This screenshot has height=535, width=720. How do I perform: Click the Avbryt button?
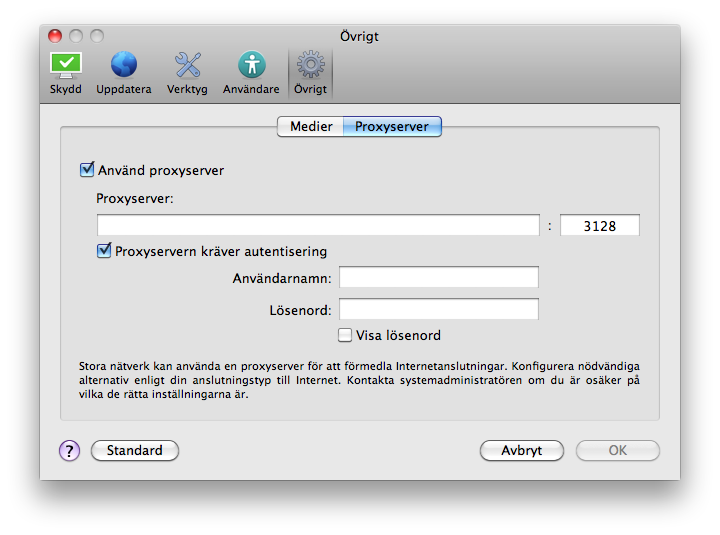[x=522, y=451]
